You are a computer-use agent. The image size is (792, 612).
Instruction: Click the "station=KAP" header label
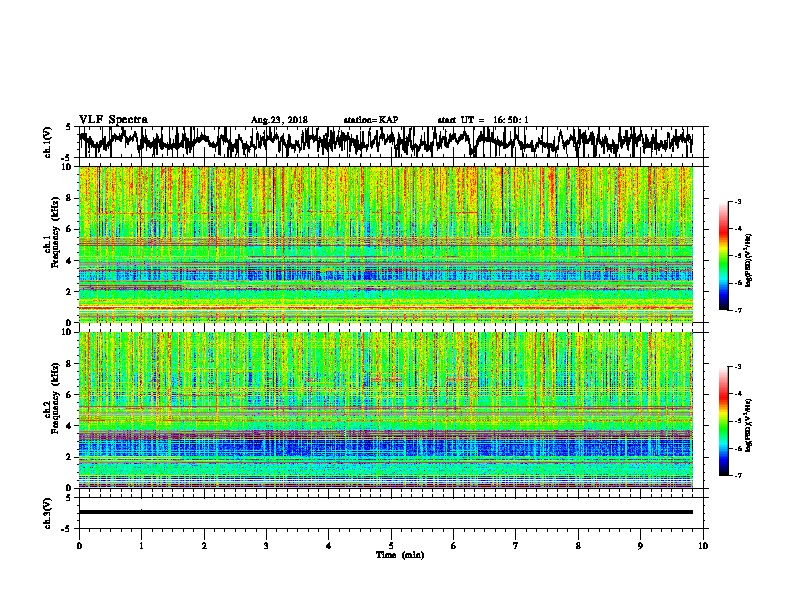(x=371, y=120)
